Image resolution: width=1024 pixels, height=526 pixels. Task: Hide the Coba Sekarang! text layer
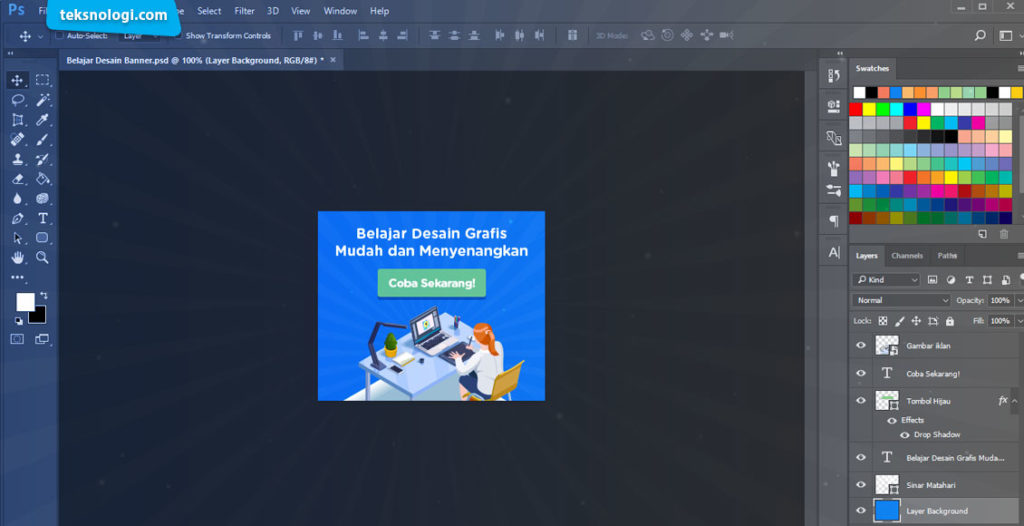coord(861,373)
